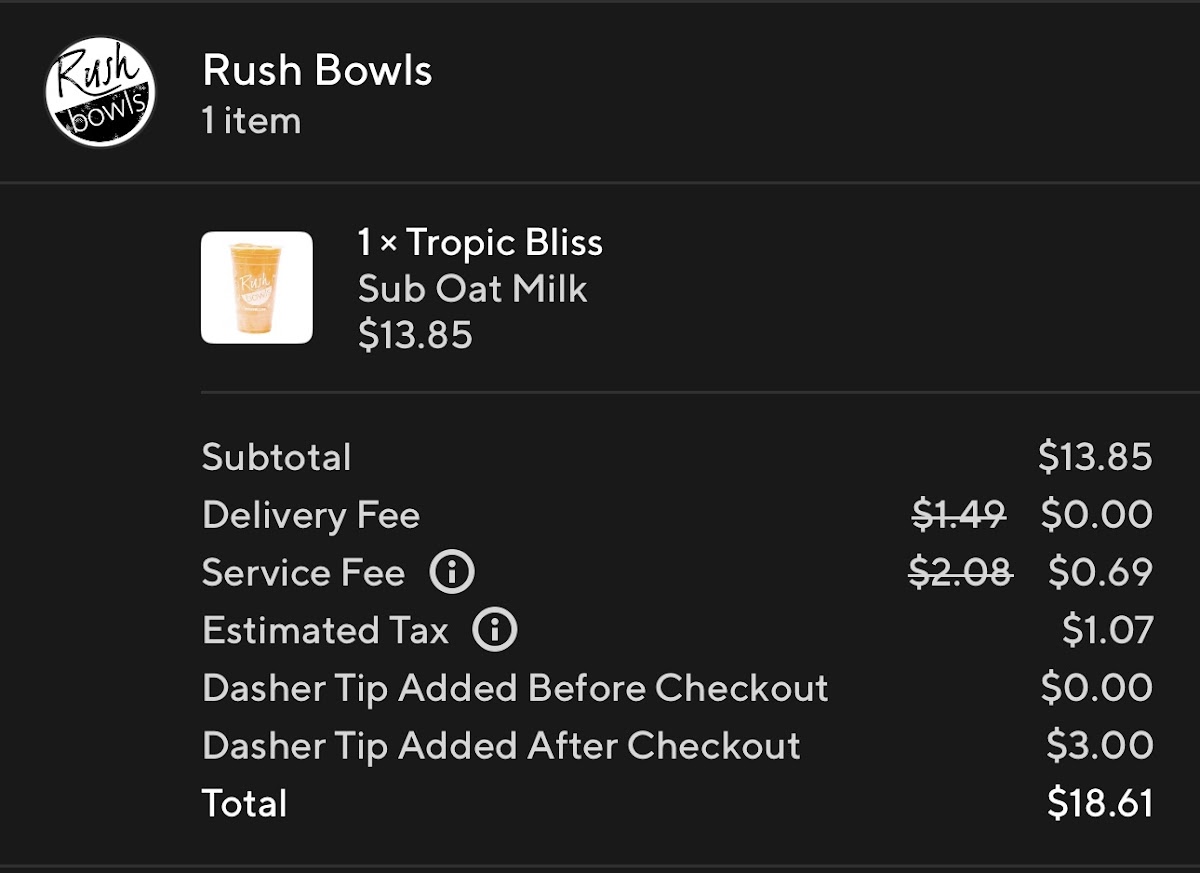Click the Subtotal row
The image size is (1200, 873).
[x=276, y=457]
